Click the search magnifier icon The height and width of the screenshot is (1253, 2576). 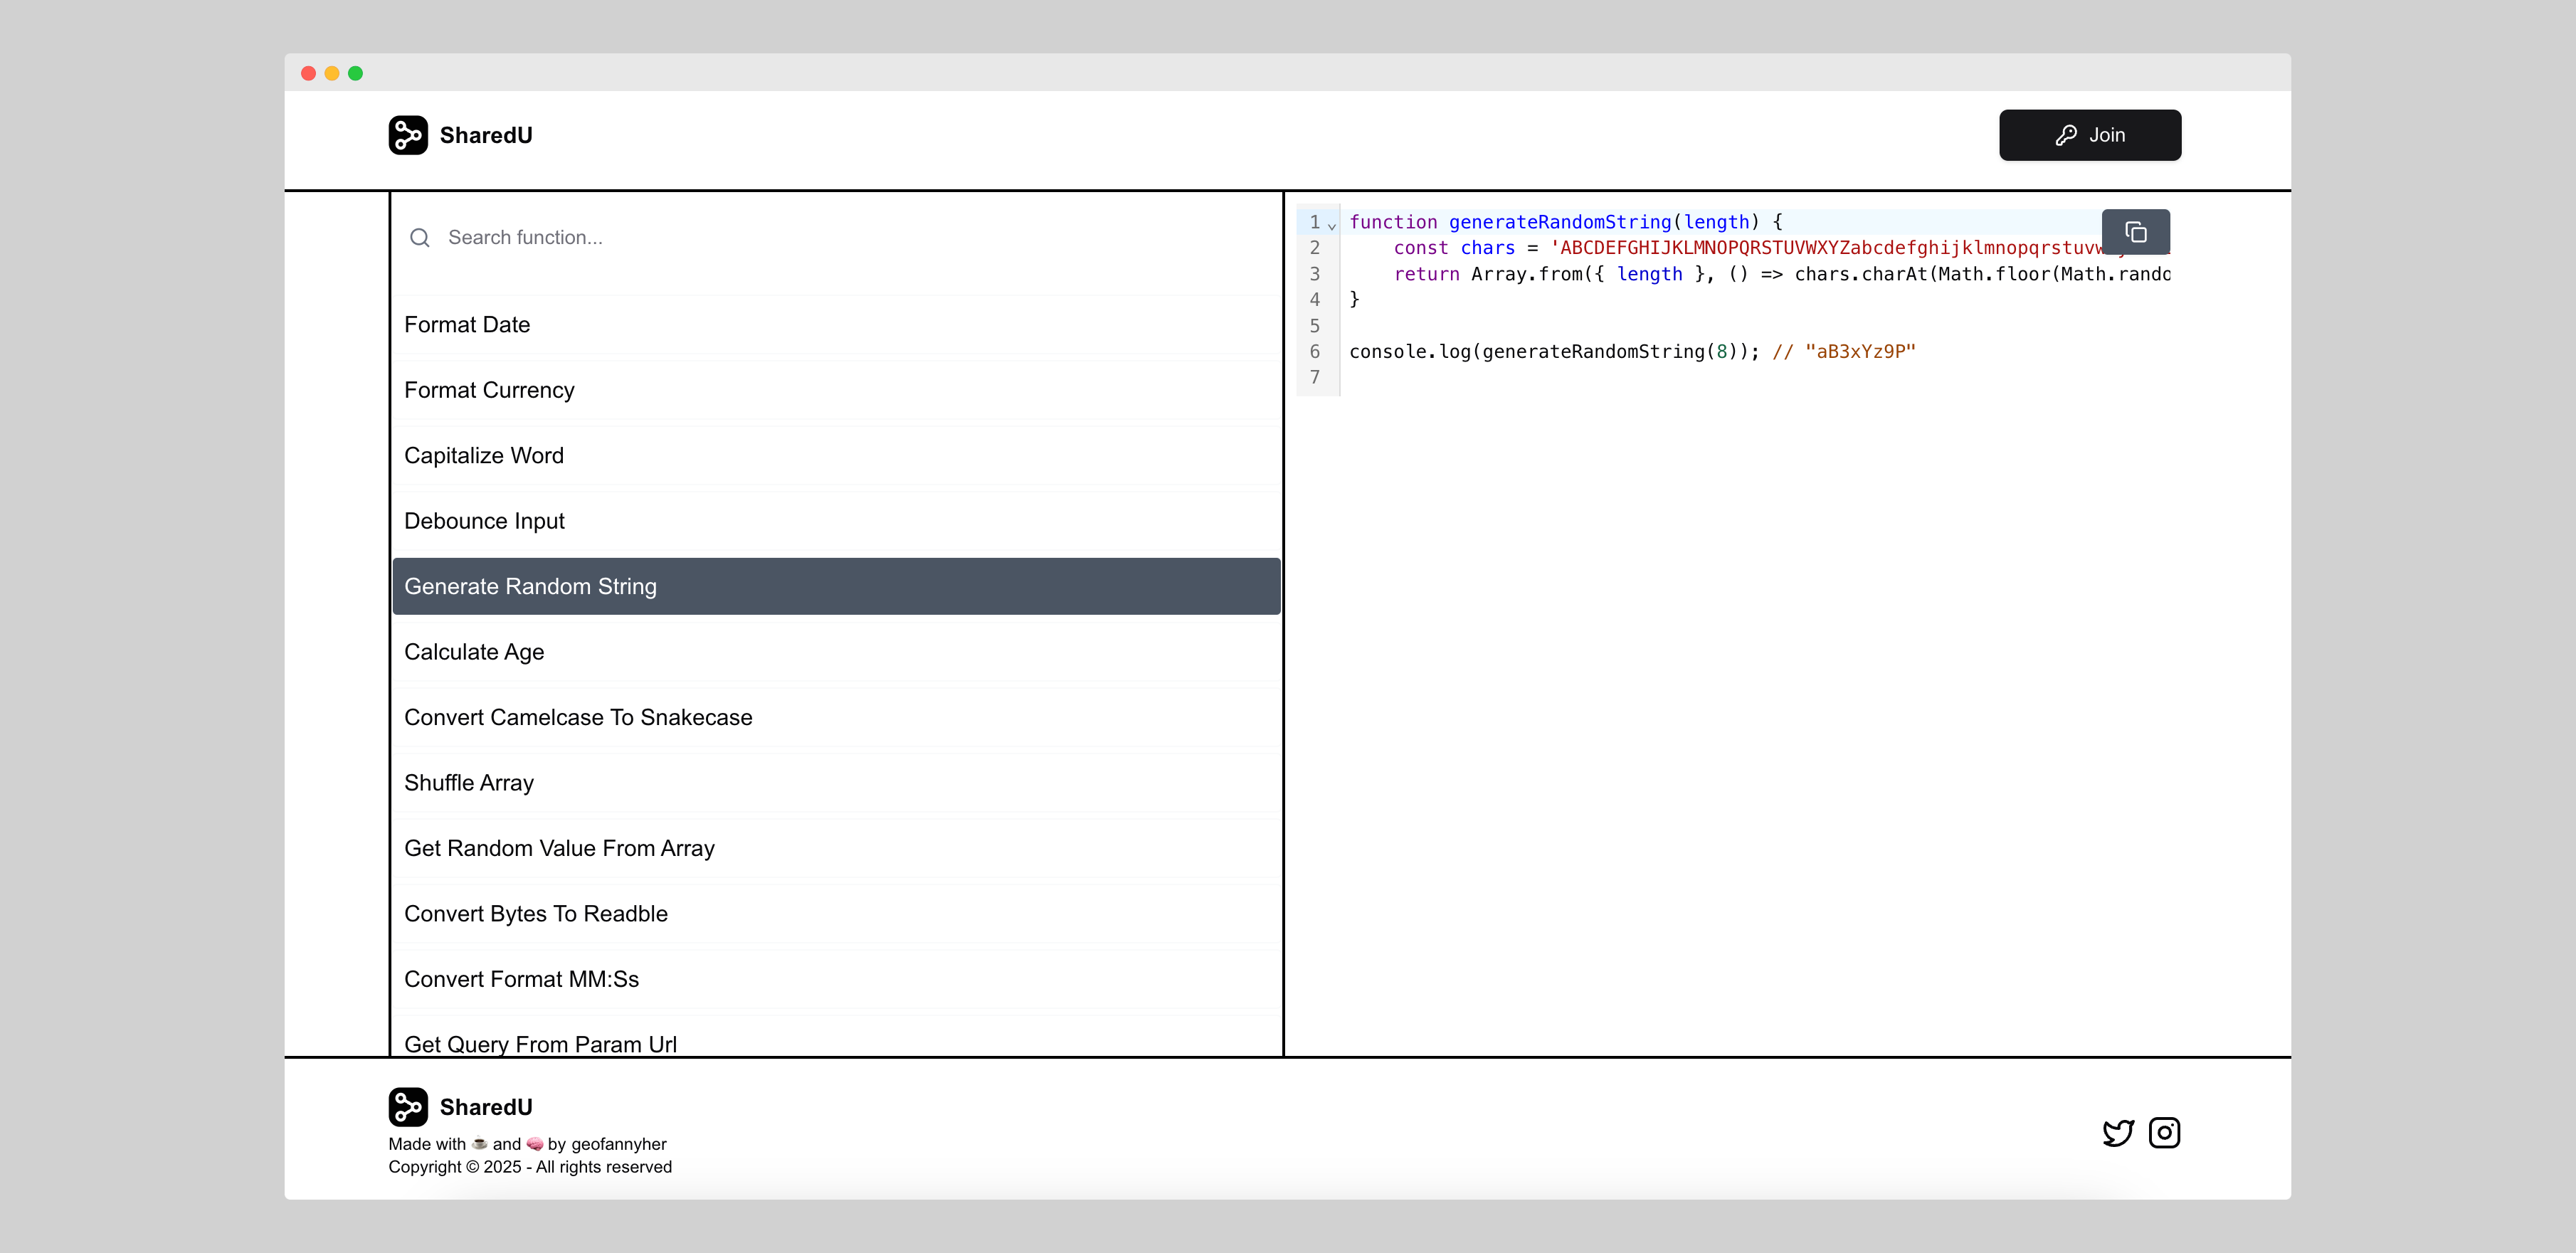(420, 238)
